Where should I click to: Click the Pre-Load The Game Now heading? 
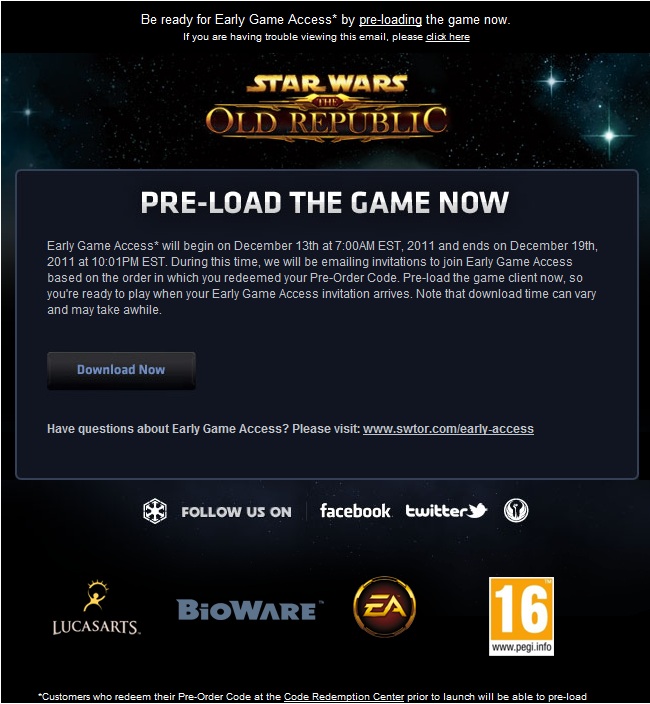tap(325, 202)
